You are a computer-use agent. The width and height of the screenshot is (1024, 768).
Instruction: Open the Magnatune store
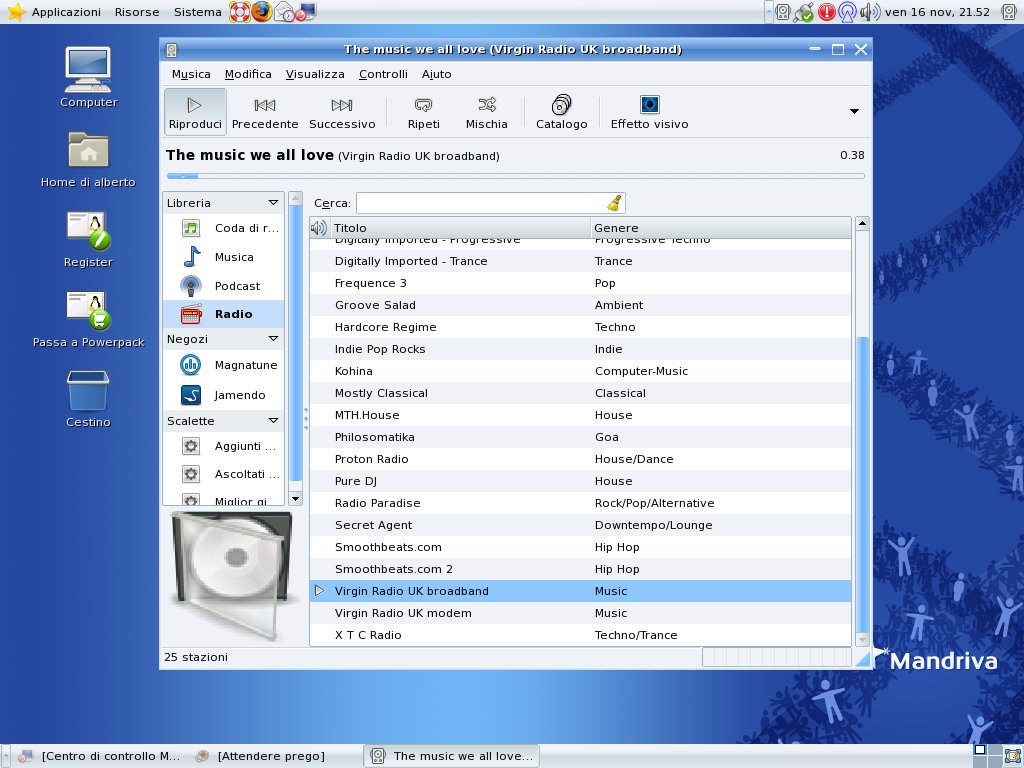coord(224,364)
